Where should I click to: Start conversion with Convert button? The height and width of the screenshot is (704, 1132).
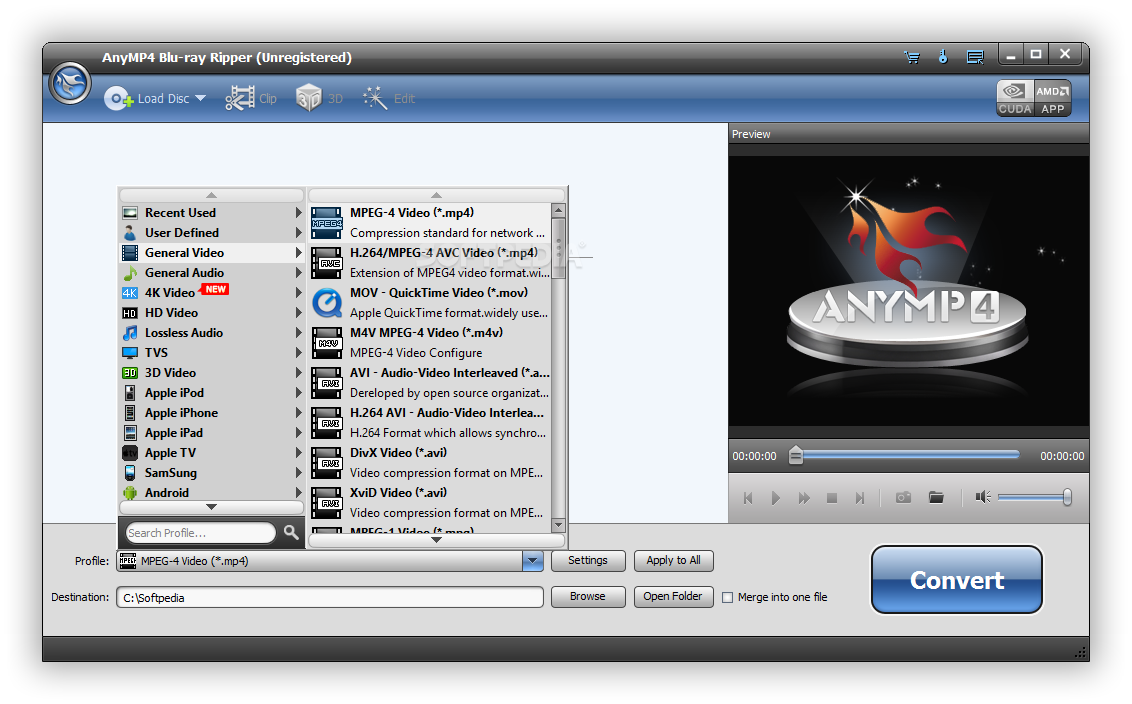point(957,580)
